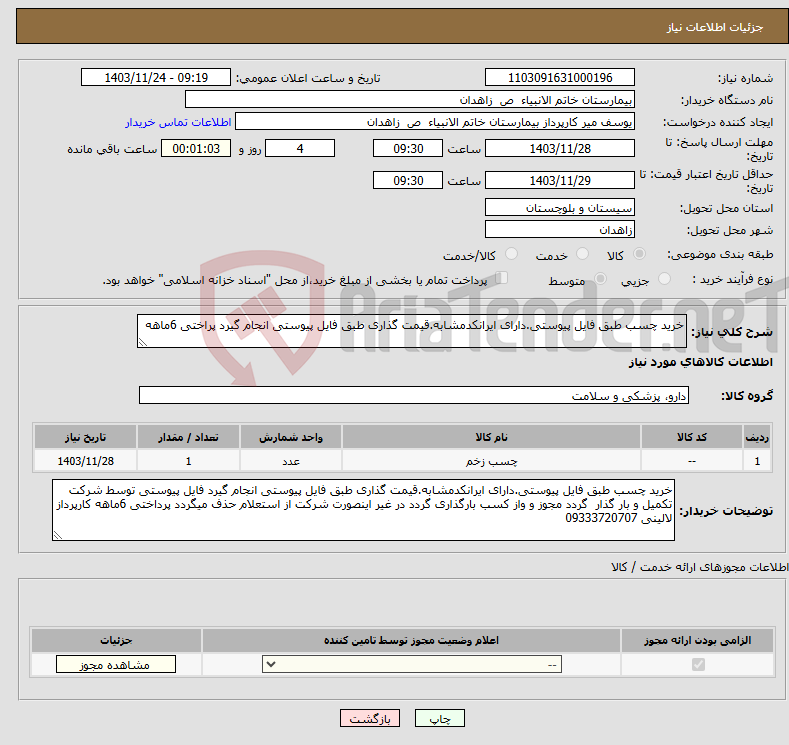Select the کالا radio button
Image resolution: width=789 pixels, height=745 pixels.
640,255
